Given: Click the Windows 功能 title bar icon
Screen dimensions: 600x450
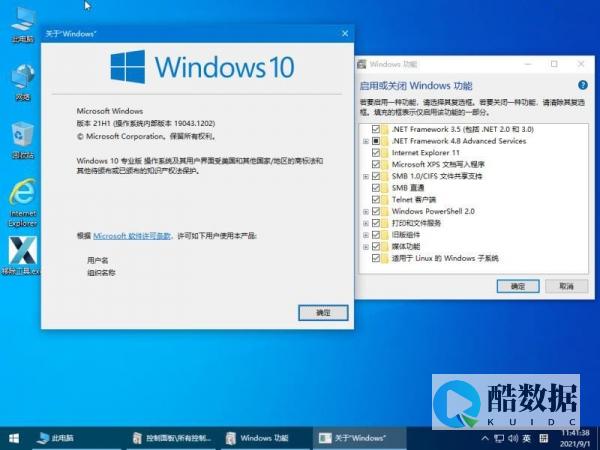Looking at the screenshot, I should pos(362,64).
